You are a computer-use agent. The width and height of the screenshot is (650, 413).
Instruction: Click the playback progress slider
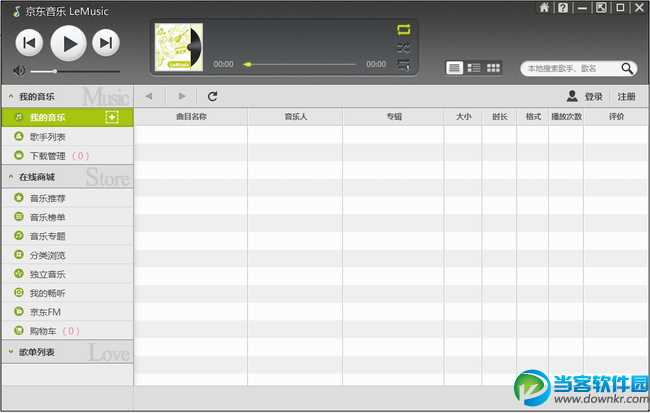click(299, 64)
